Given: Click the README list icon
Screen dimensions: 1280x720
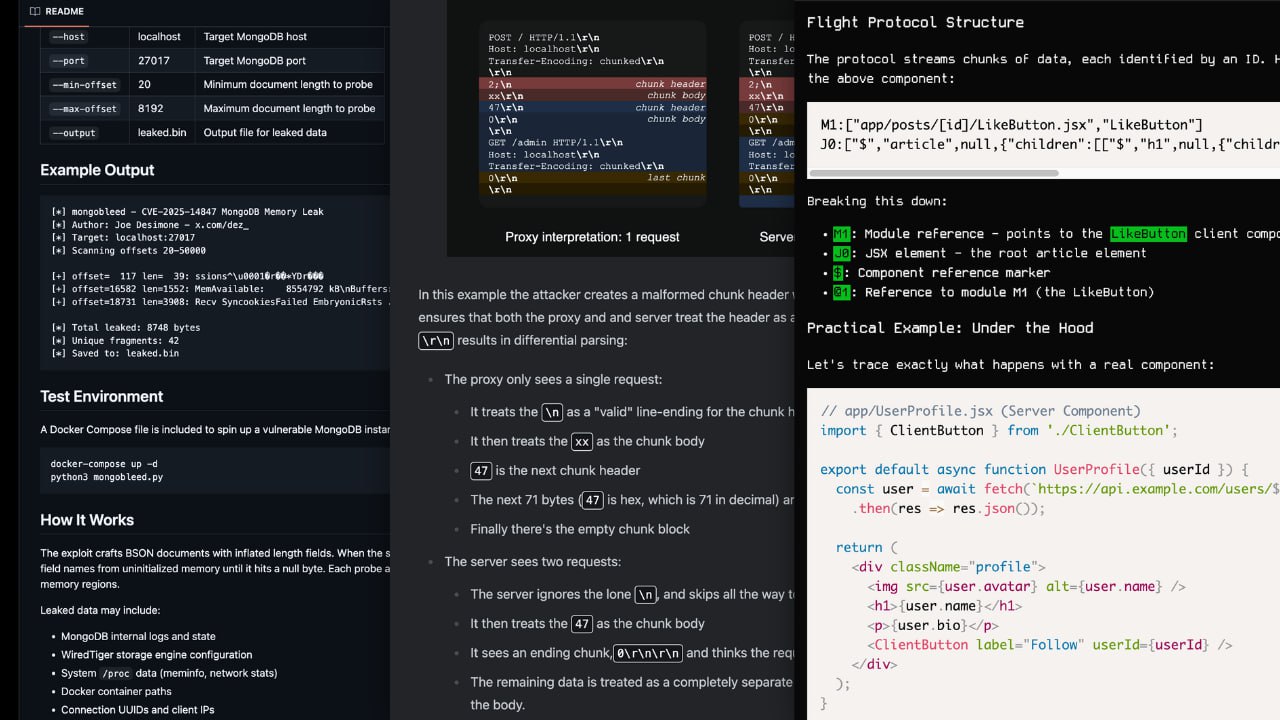Looking at the screenshot, I should point(34,12).
